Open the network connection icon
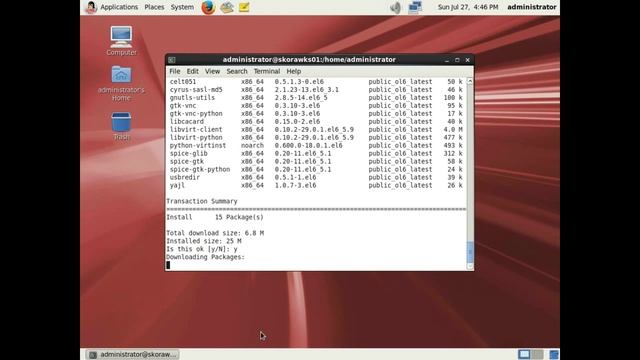Image resolution: width=640 pixels, height=360 pixels. (415, 7)
